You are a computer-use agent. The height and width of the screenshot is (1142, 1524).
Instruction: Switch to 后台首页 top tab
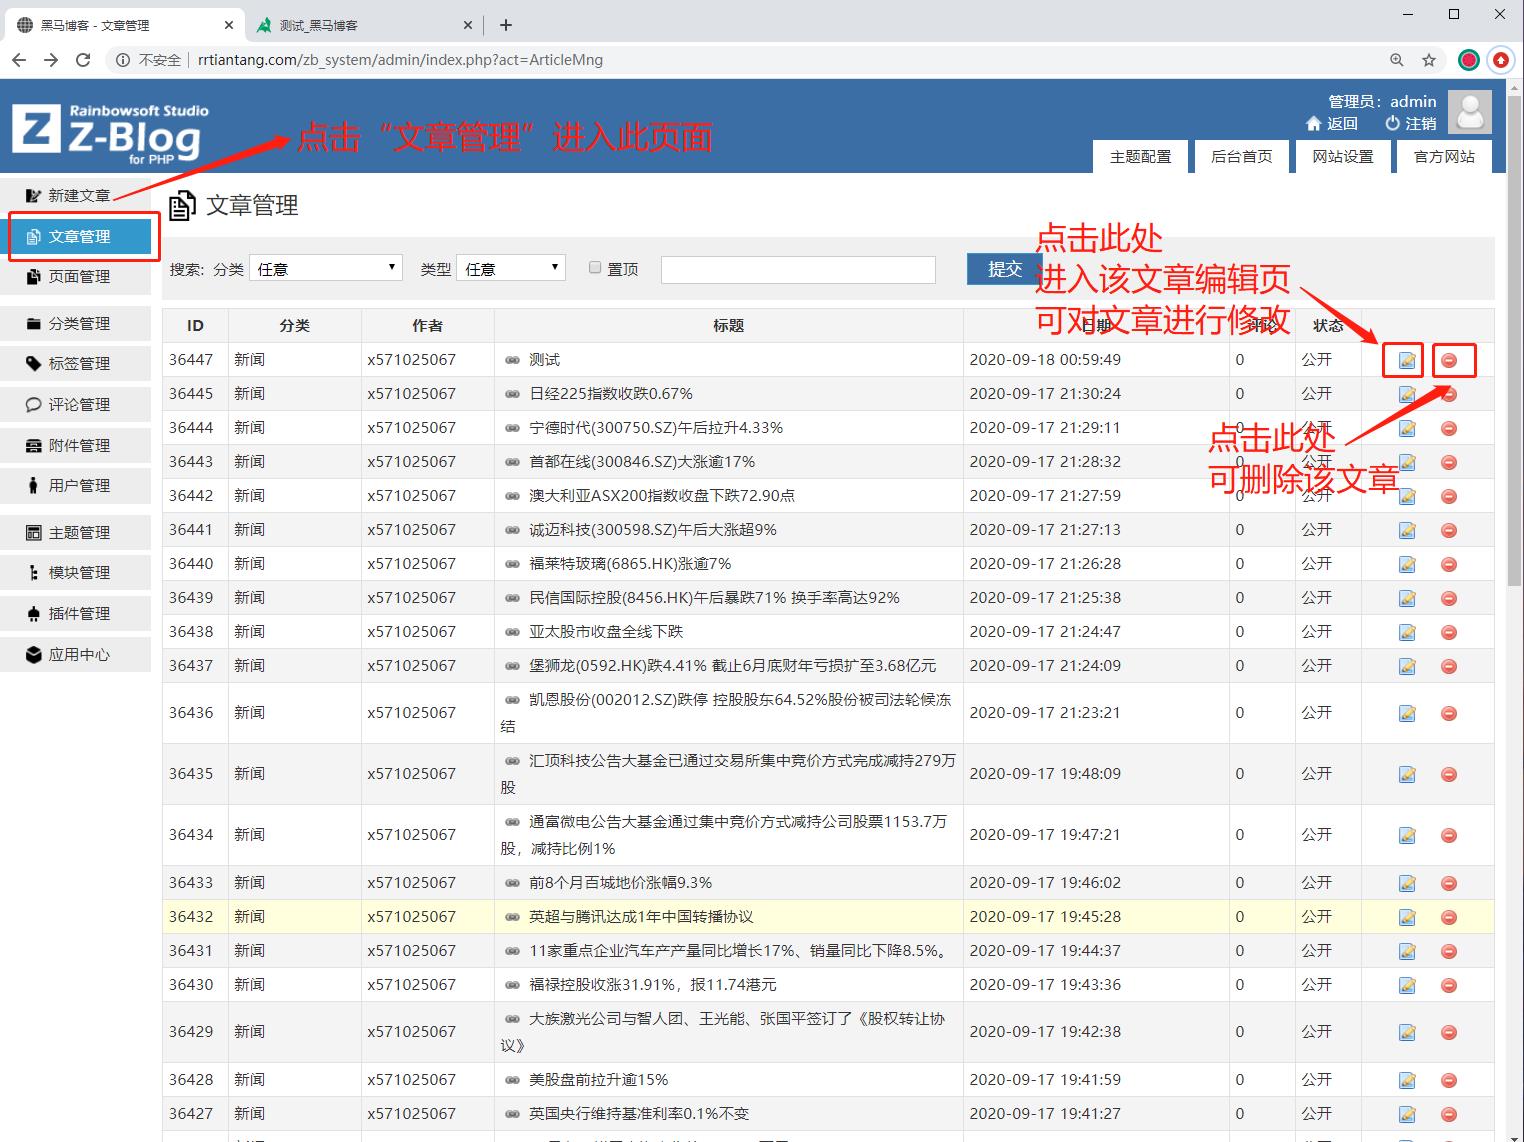pyautogui.click(x=1242, y=157)
